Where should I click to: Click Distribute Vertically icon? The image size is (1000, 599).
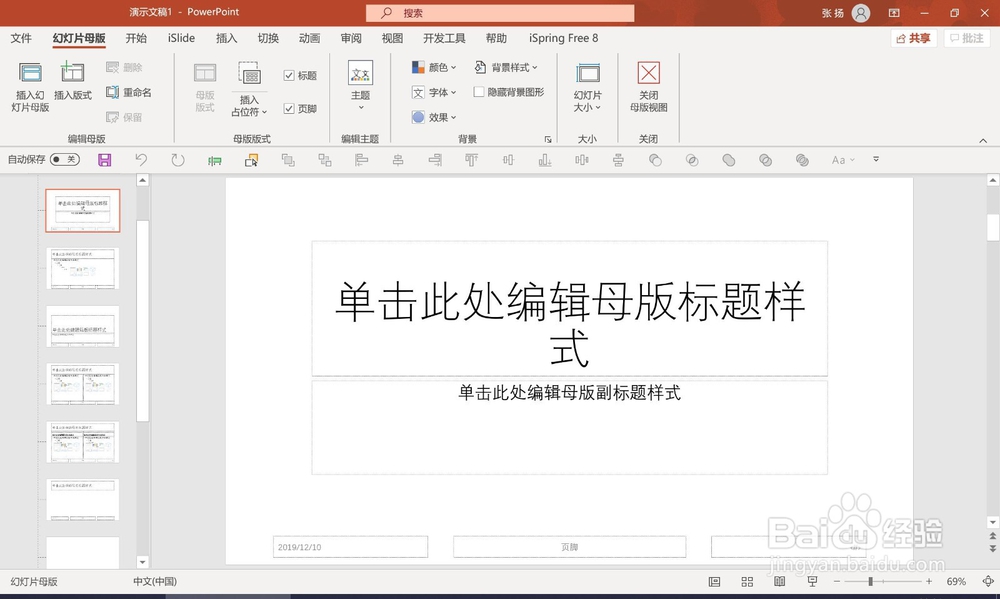click(618, 160)
